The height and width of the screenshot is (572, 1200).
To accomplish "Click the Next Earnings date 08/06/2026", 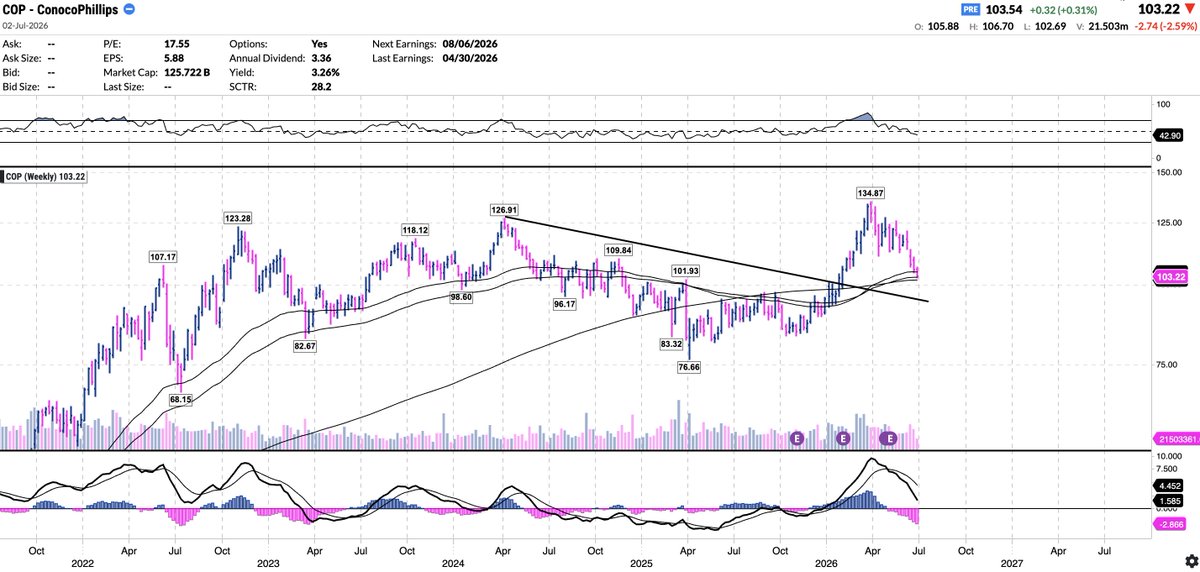I will coord(469,44).
